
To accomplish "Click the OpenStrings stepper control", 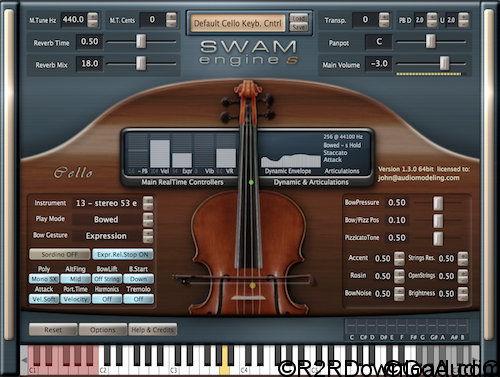I will point(463,276).
